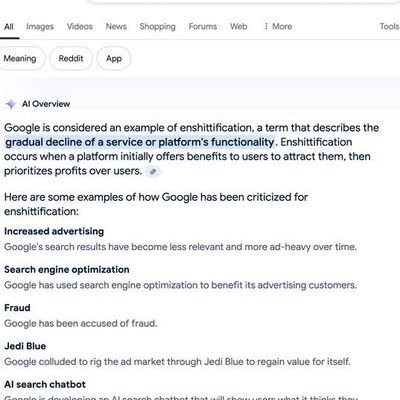Select the Web results tab

[239, 26]
